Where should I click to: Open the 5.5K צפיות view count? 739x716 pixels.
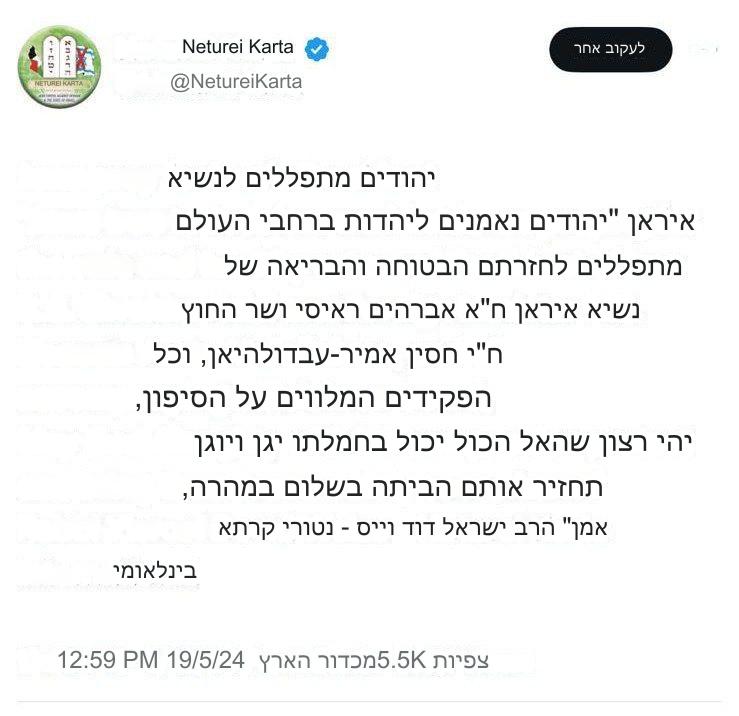click(433, 660)
